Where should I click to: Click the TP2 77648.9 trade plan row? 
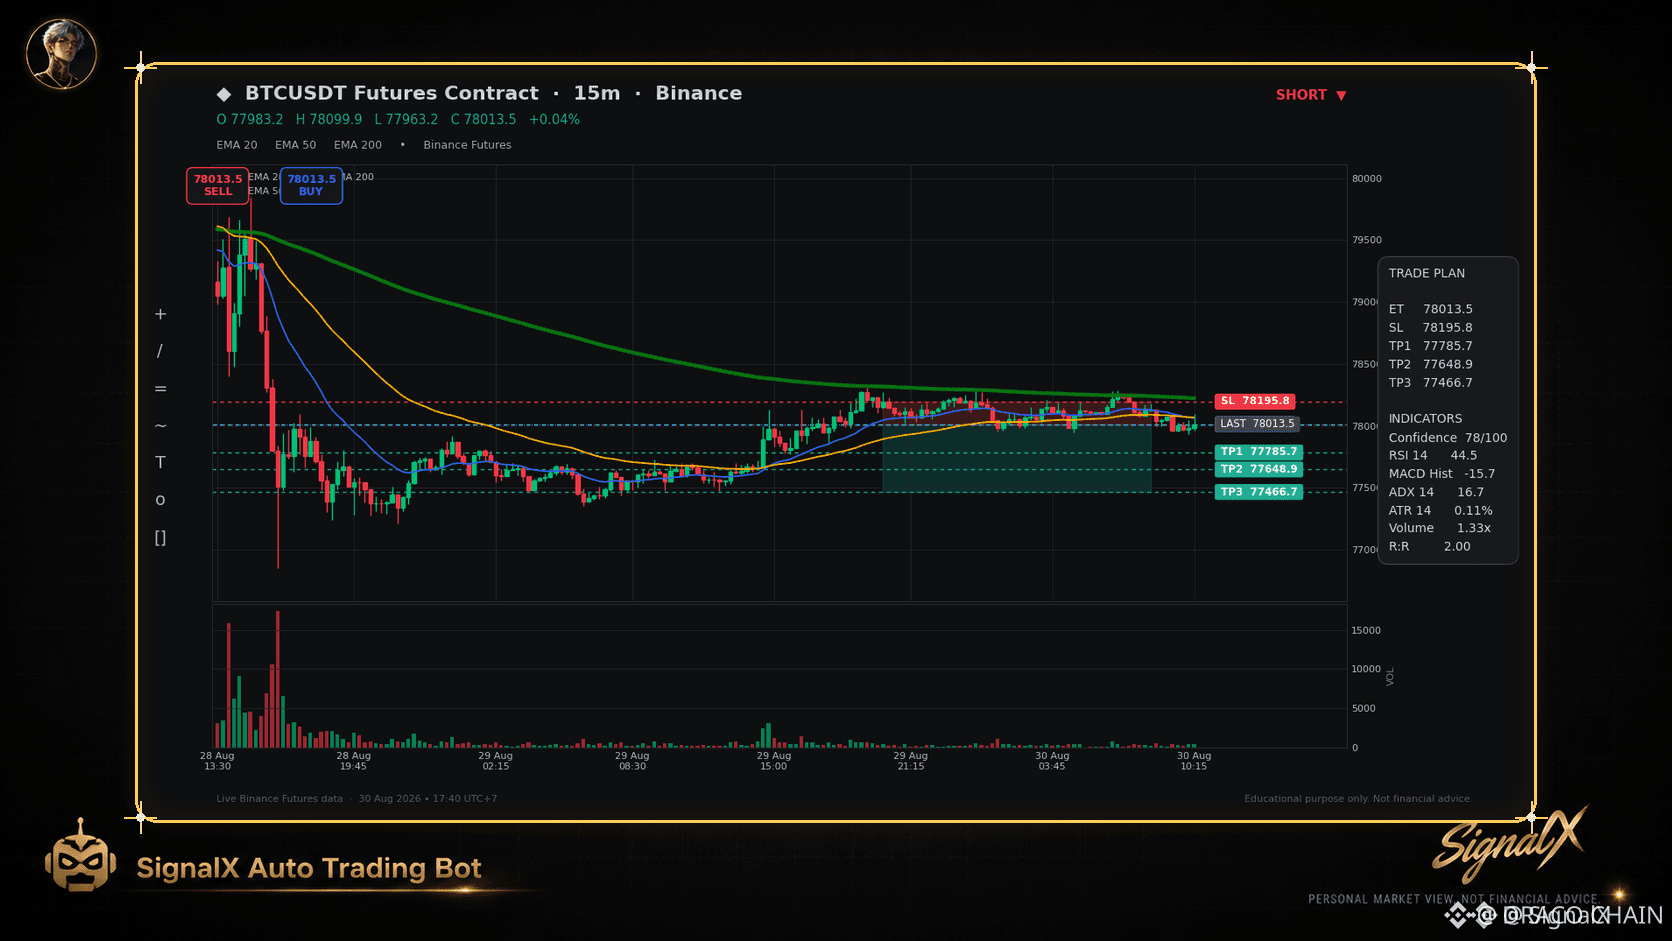point(1431,364)
